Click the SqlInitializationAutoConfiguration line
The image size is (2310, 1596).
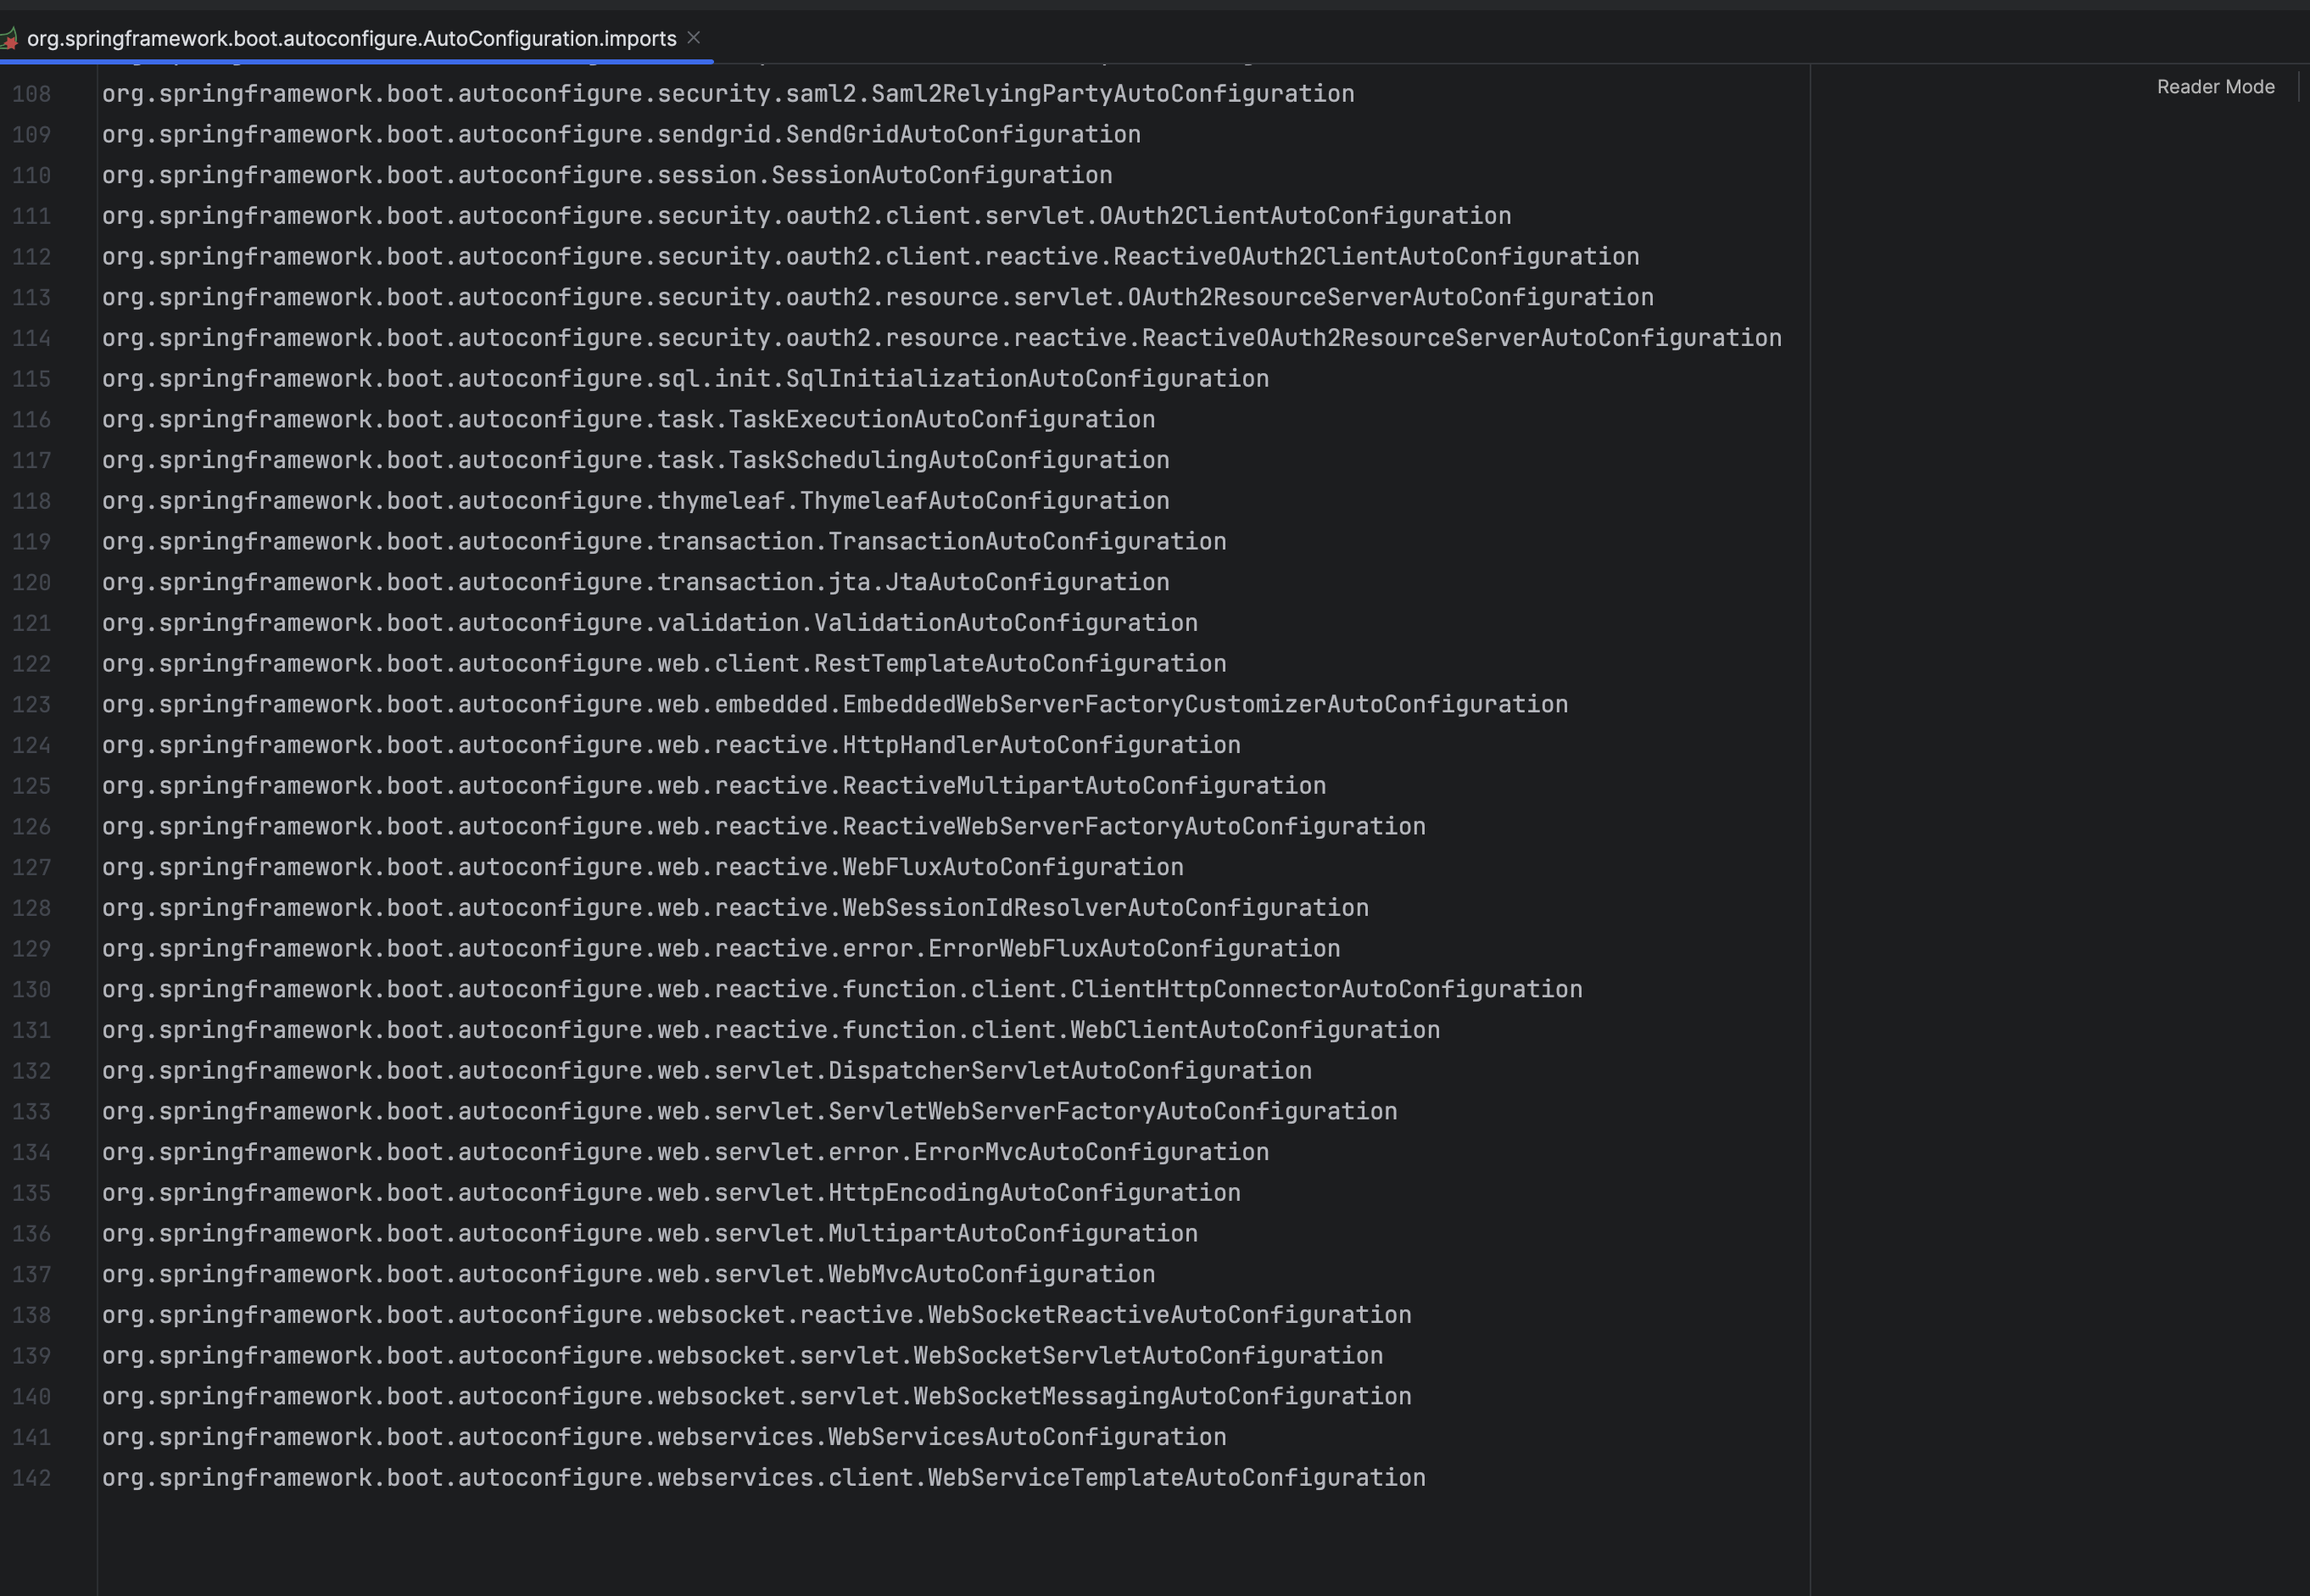point(685,379)
